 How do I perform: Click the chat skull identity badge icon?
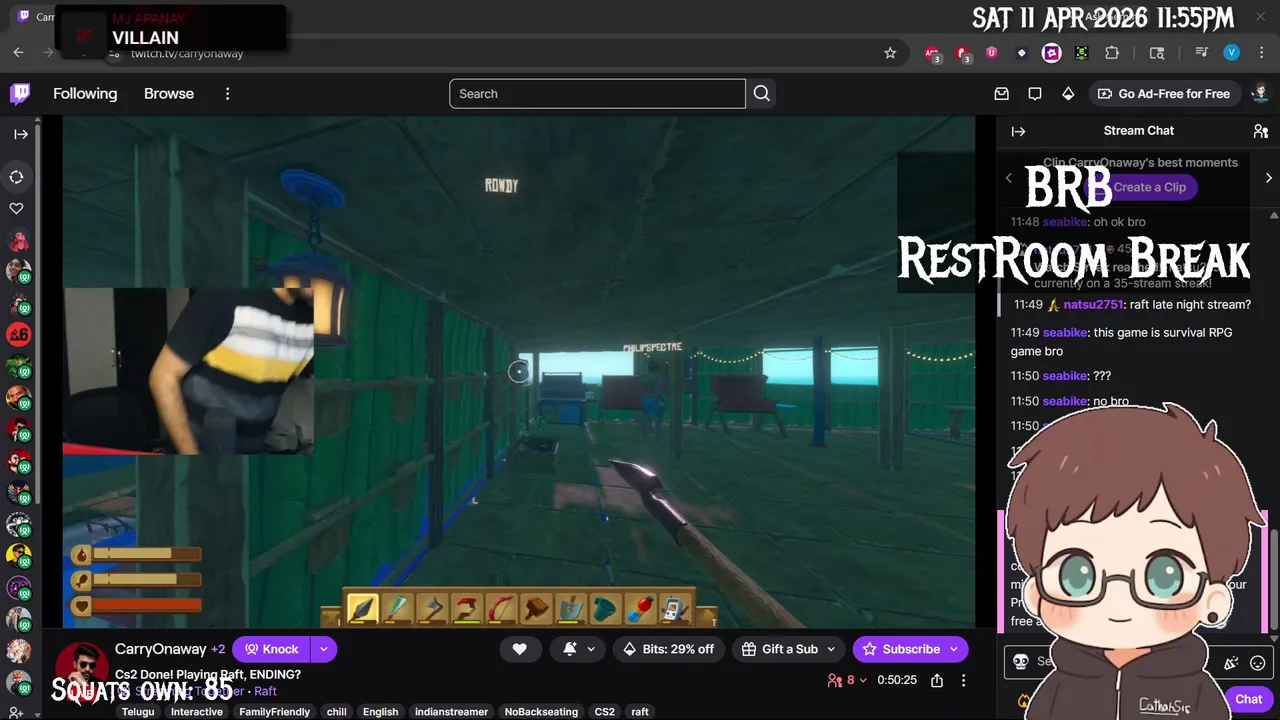[1020, 662]
